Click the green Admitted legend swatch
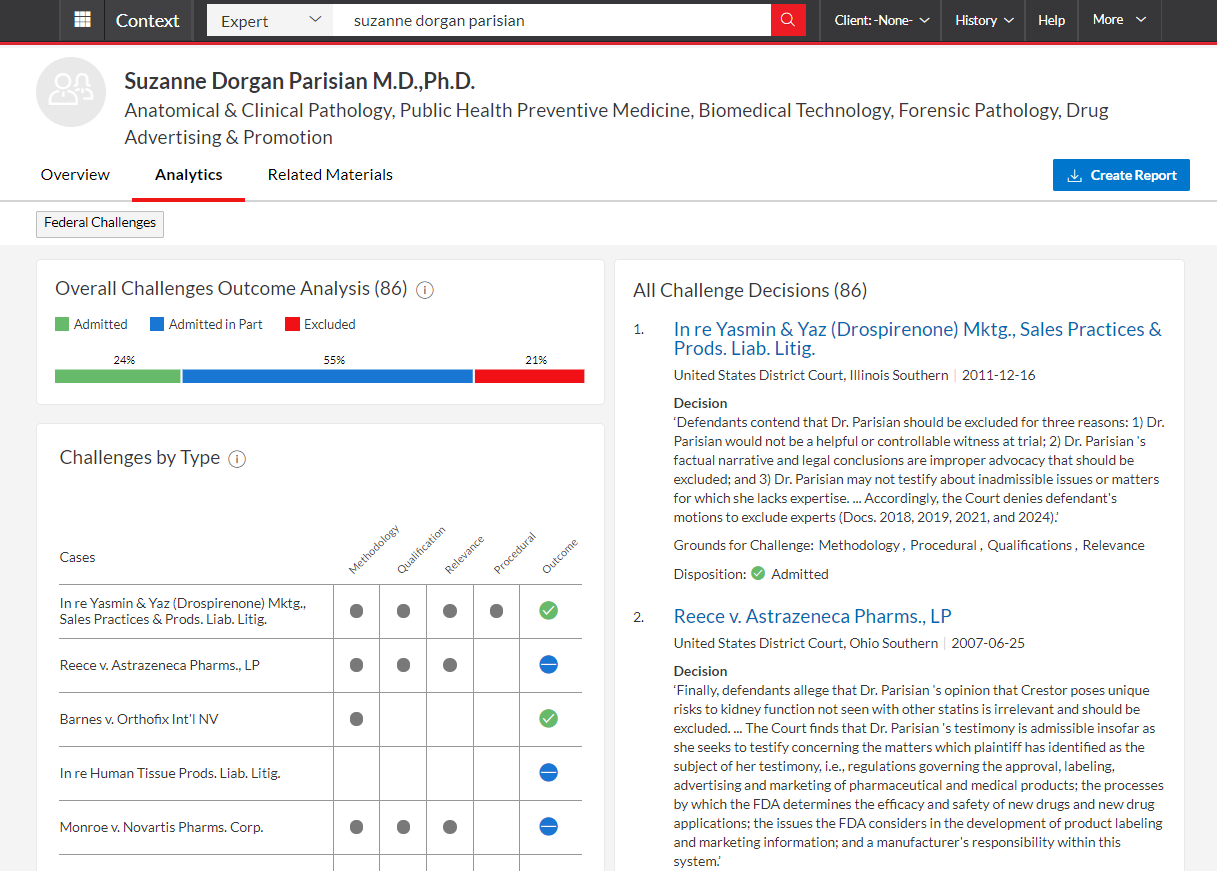The height and width of the screenshot is (871, 1217). tap(62, 324)
